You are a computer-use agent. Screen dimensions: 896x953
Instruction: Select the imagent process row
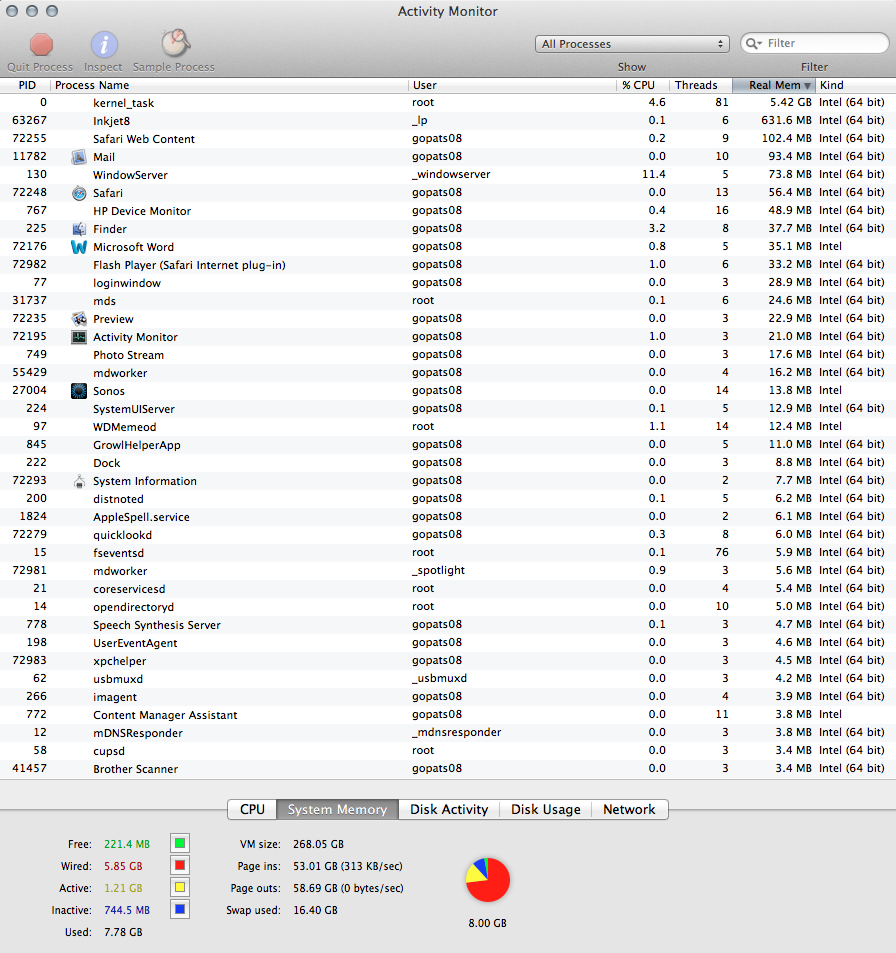(448, 697)
